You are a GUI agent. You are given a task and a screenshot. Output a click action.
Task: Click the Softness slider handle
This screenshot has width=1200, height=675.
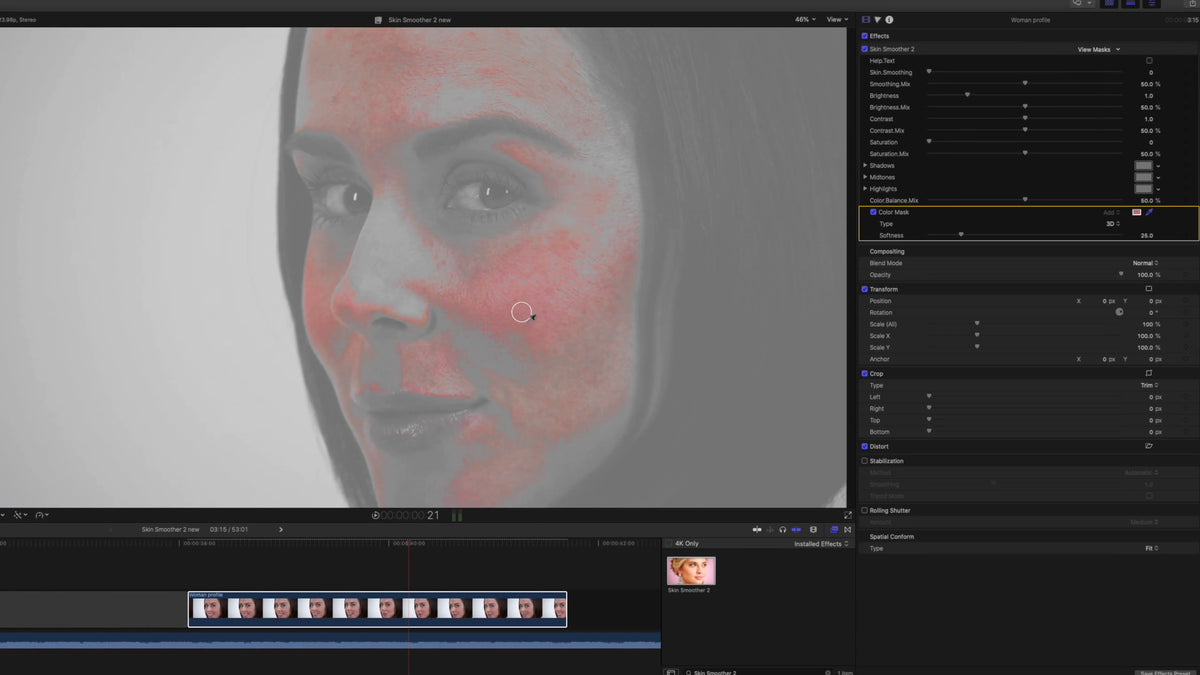[x=961, y=235]
